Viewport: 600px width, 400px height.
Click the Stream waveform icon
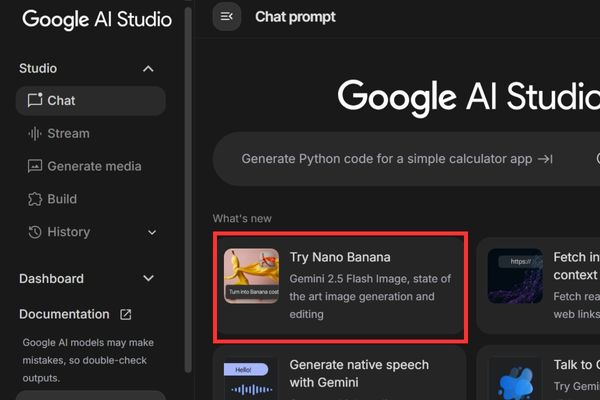pyautogui.click(x=35, y=133)
